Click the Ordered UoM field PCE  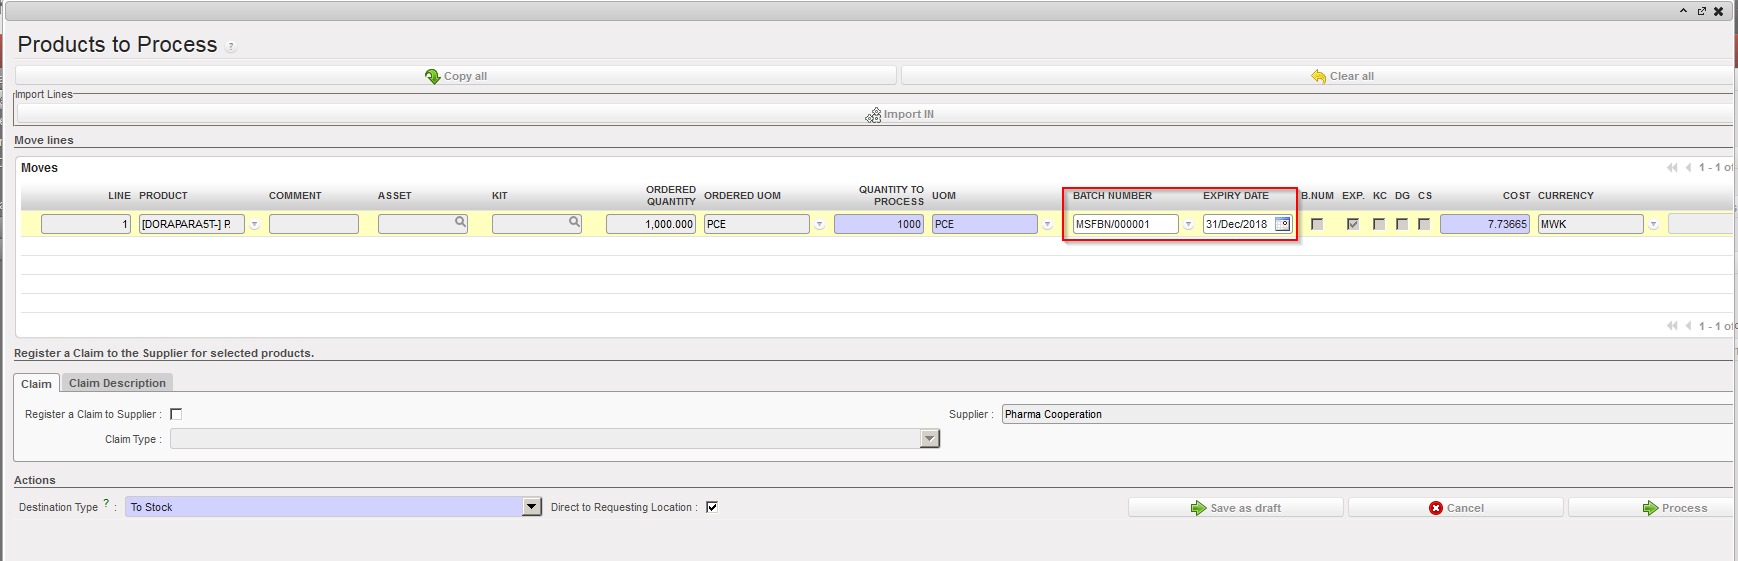click(757, 224)
